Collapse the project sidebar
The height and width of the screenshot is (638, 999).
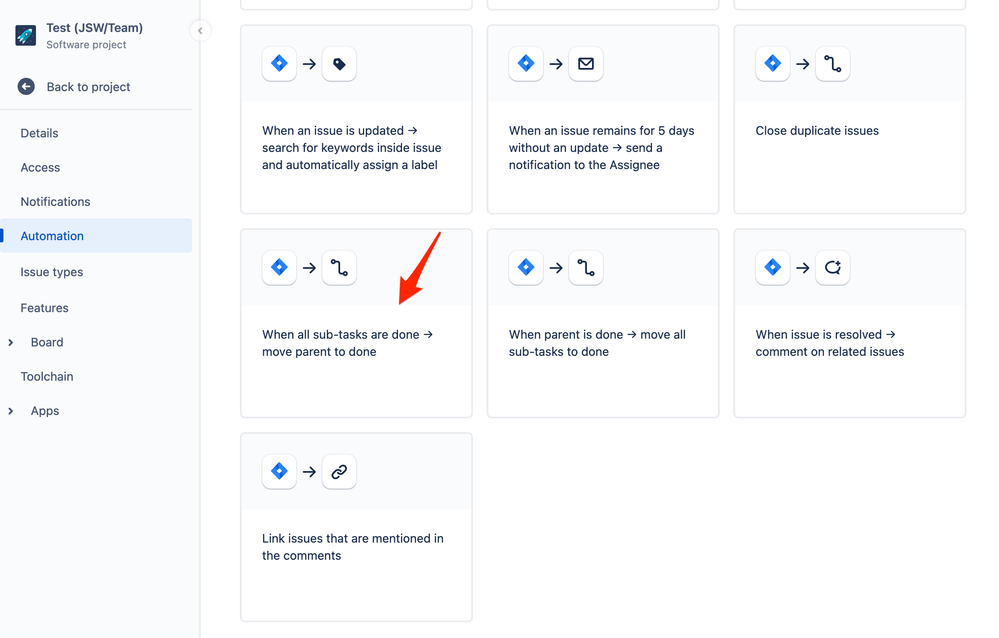(x=200, y=31)
